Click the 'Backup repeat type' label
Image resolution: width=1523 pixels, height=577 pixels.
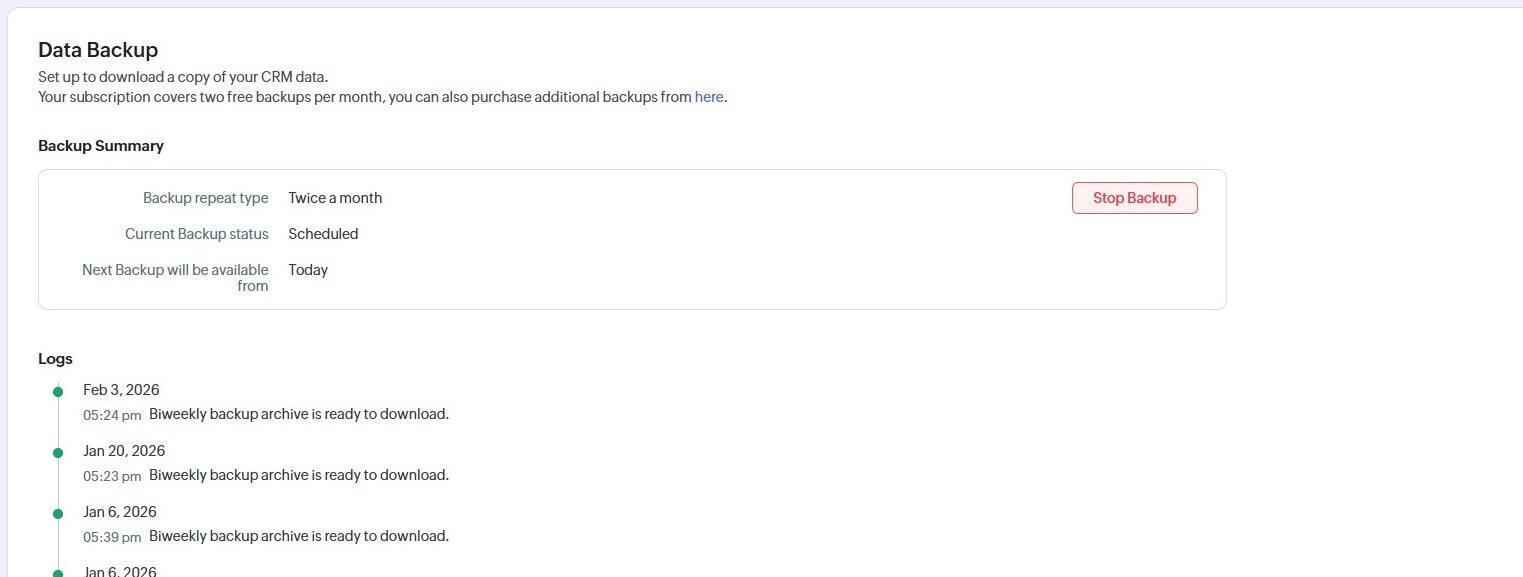pyautogui.click(x=205, y=198)
